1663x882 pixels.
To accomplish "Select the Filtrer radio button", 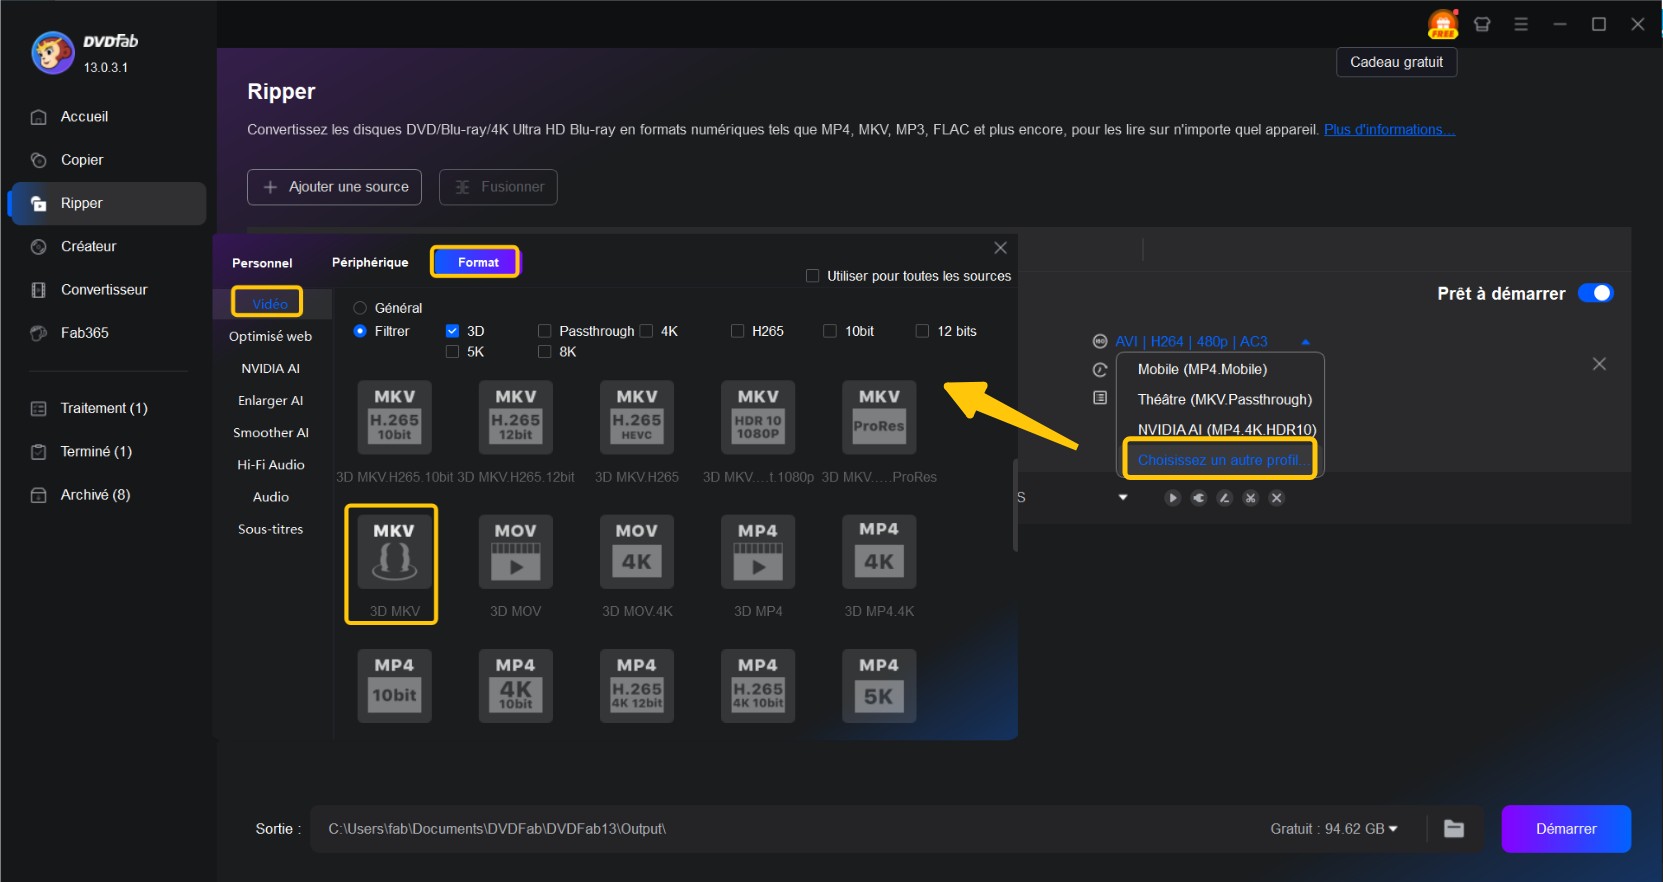I will [360, 331].
